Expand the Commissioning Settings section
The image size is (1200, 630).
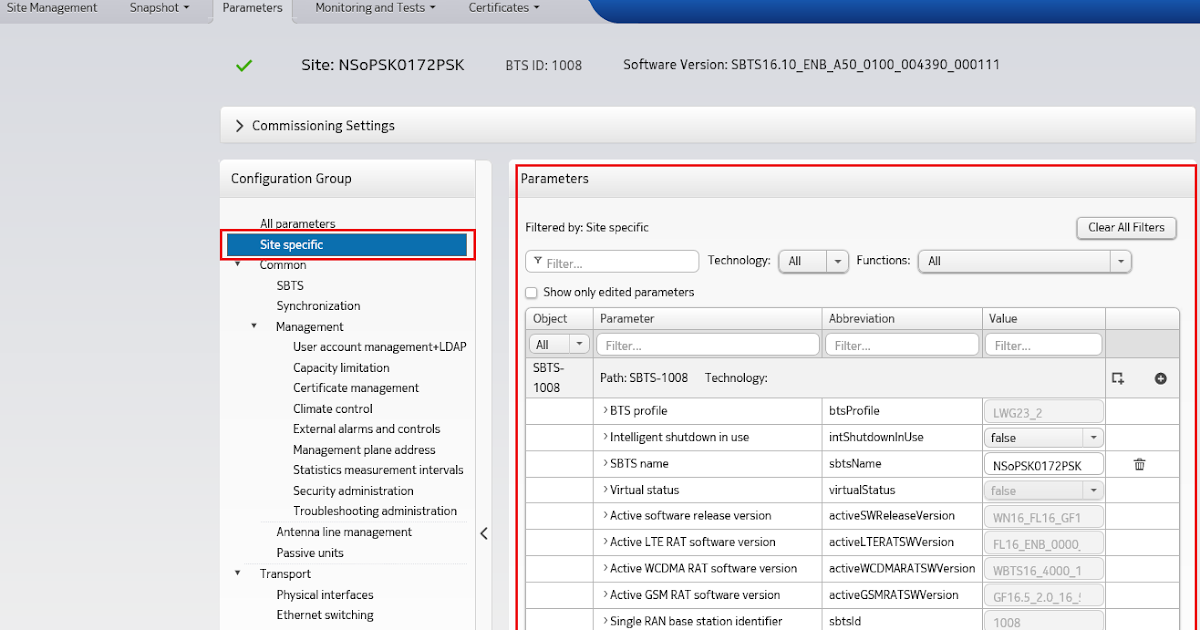239,125
